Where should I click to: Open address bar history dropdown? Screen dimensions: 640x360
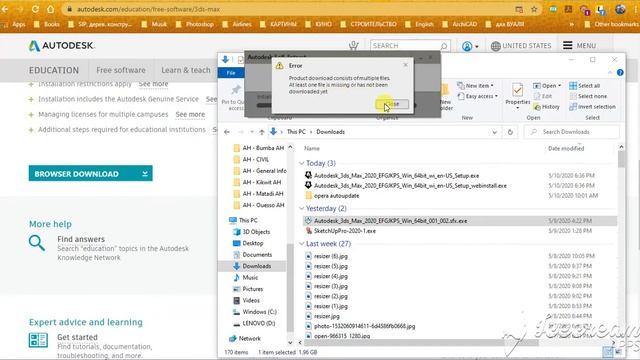point(494,132)
